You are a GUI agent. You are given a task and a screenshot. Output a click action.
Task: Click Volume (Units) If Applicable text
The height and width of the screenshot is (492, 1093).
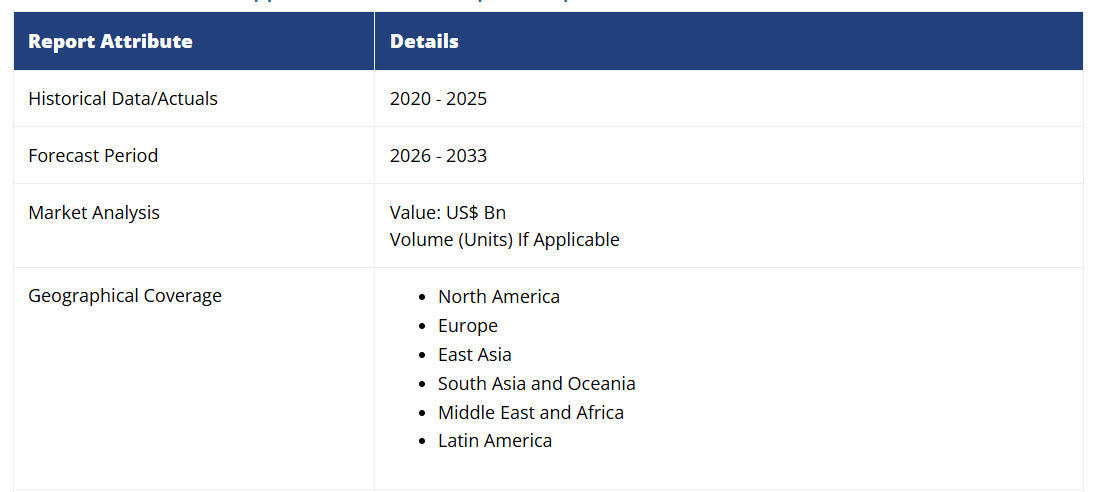coord(504,240)
